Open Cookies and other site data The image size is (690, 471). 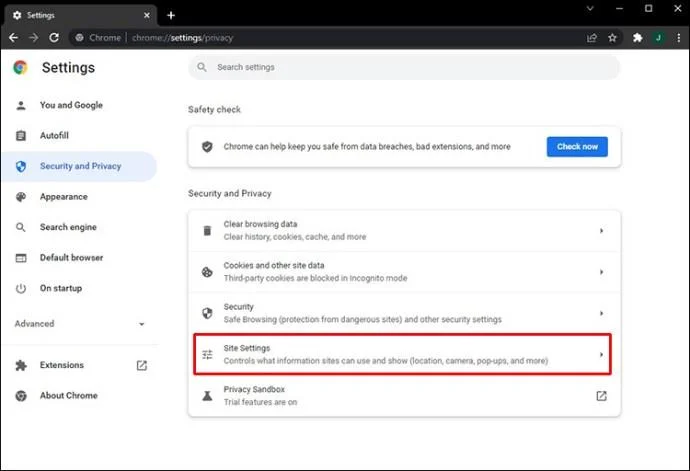point(404,272)
